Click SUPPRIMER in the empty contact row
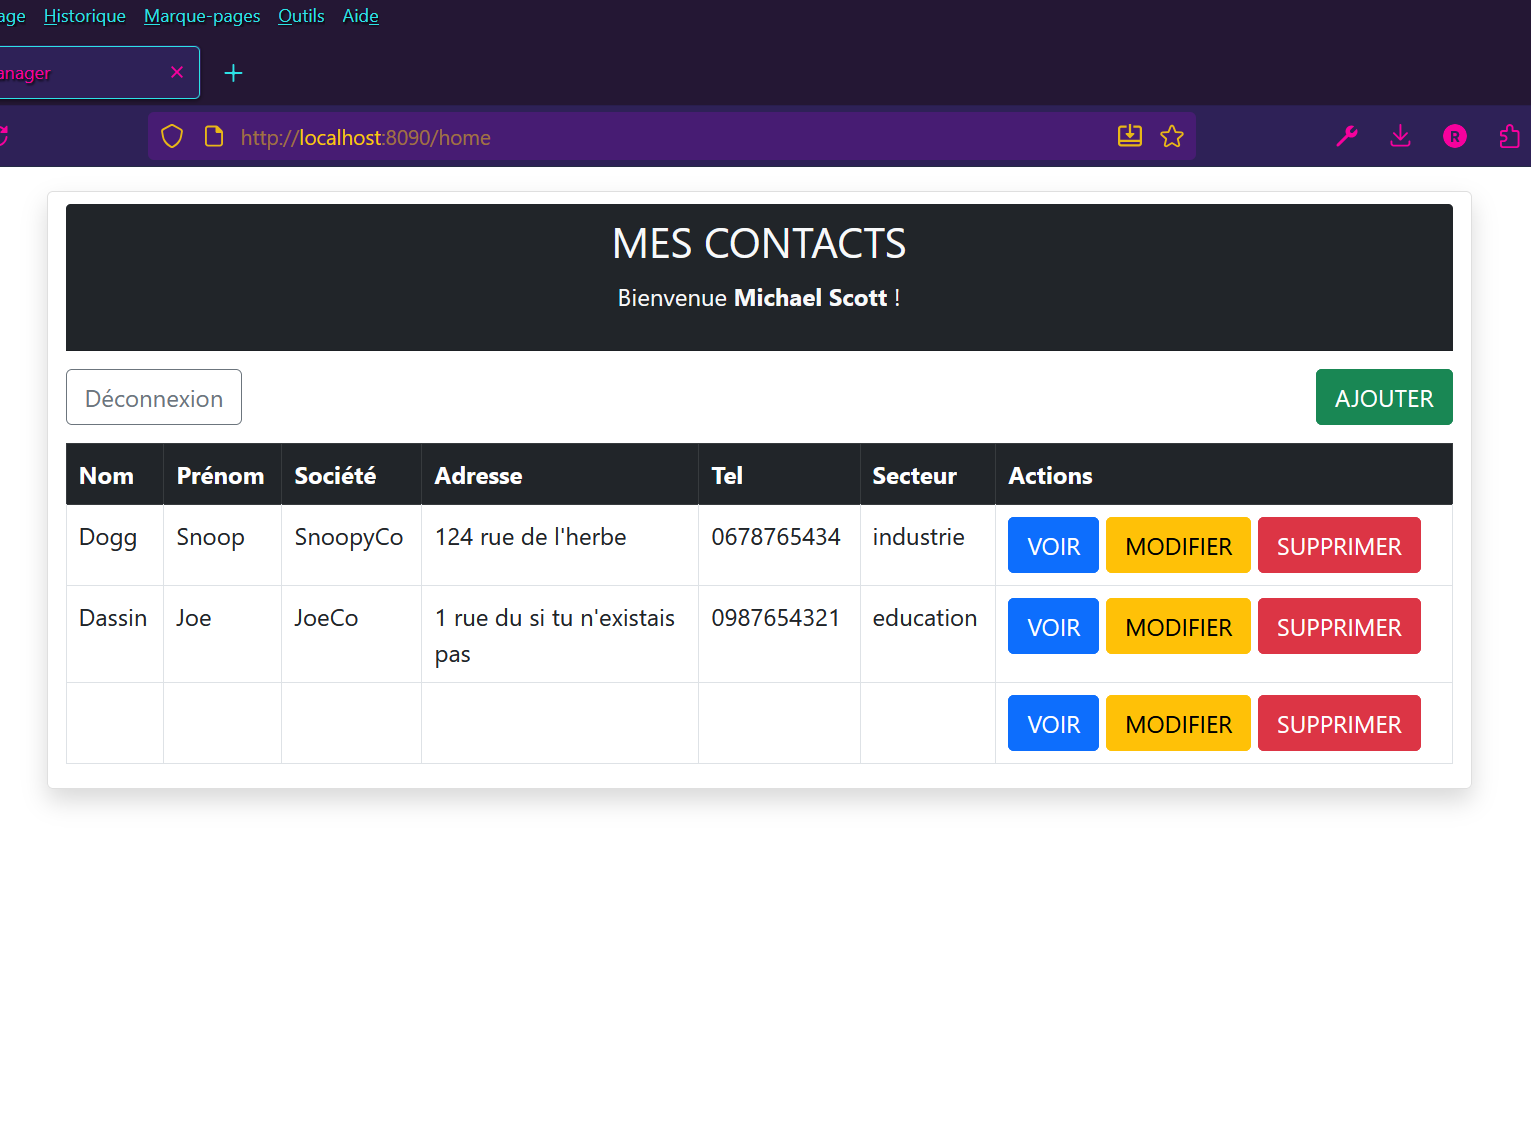The width and height of the screenshot is (1531, 1123). 1339,723
